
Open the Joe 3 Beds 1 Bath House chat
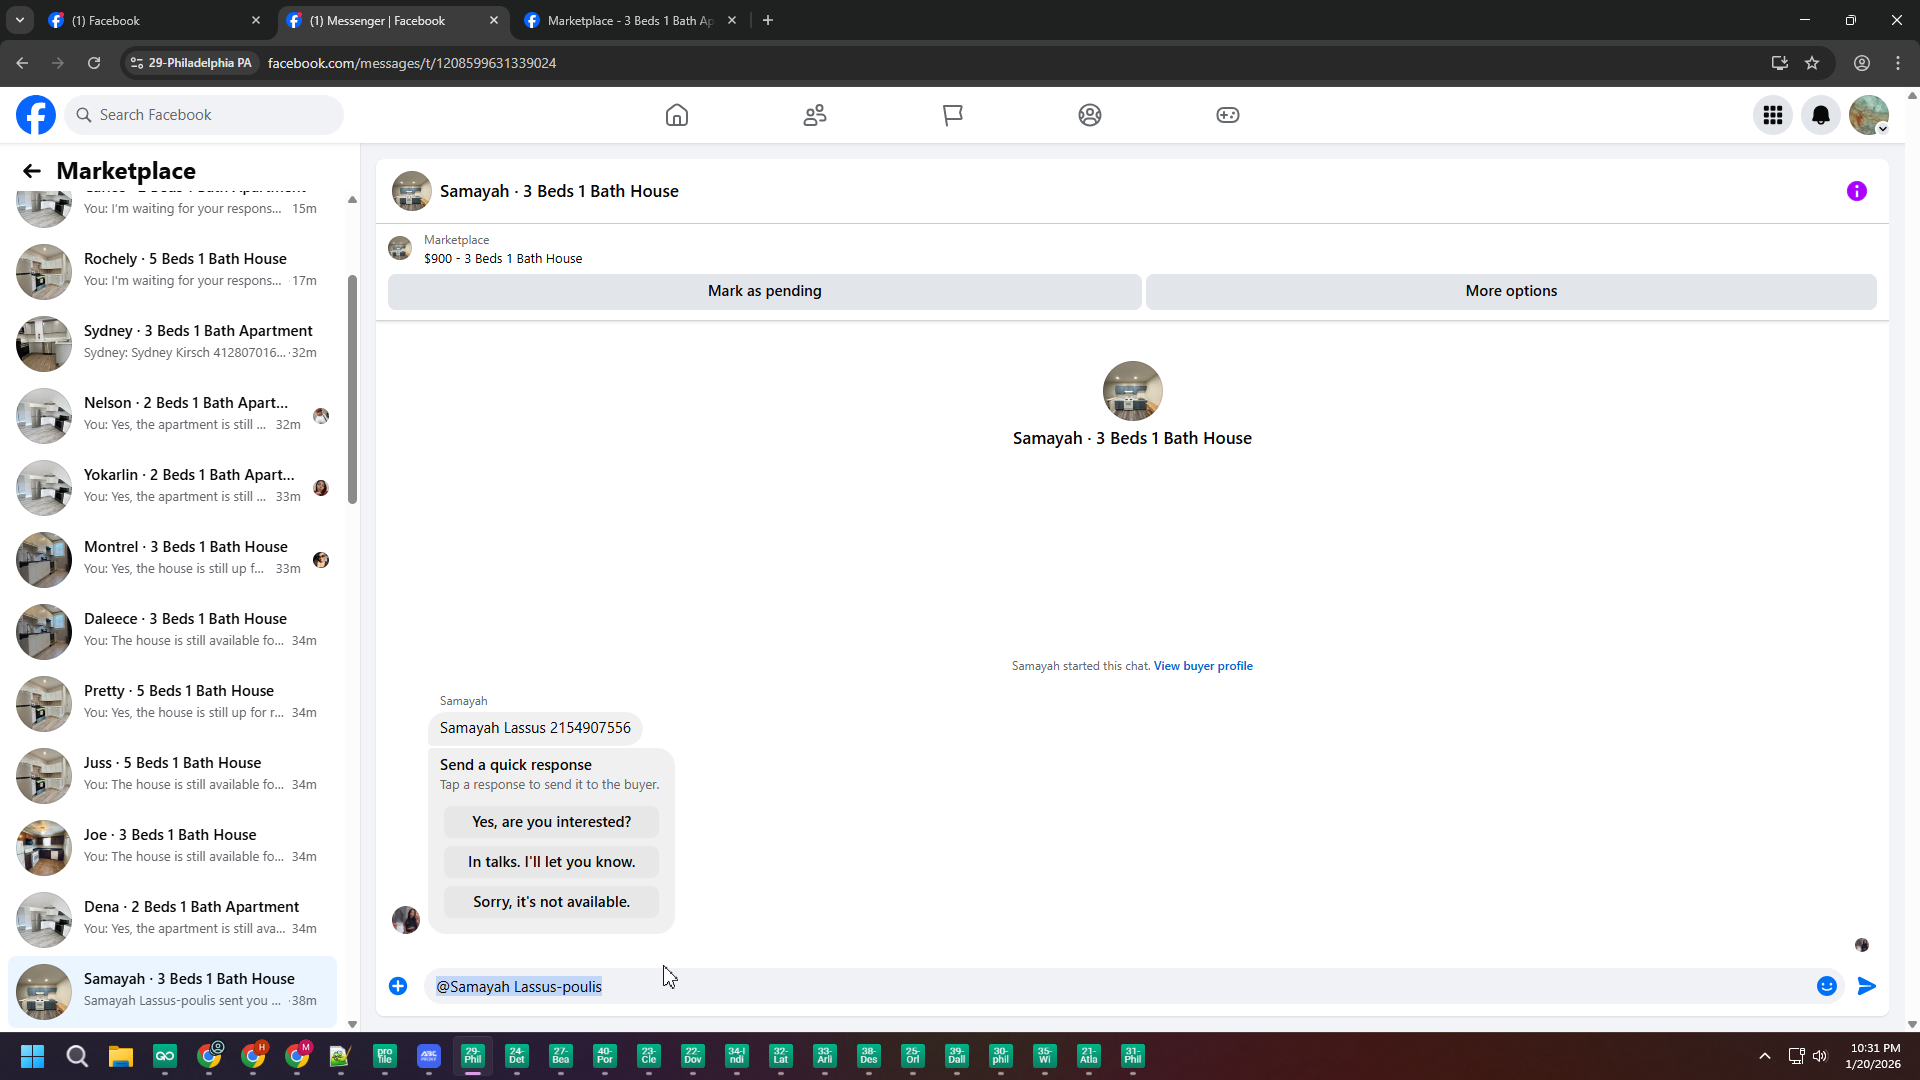click(x=172, y=847)
